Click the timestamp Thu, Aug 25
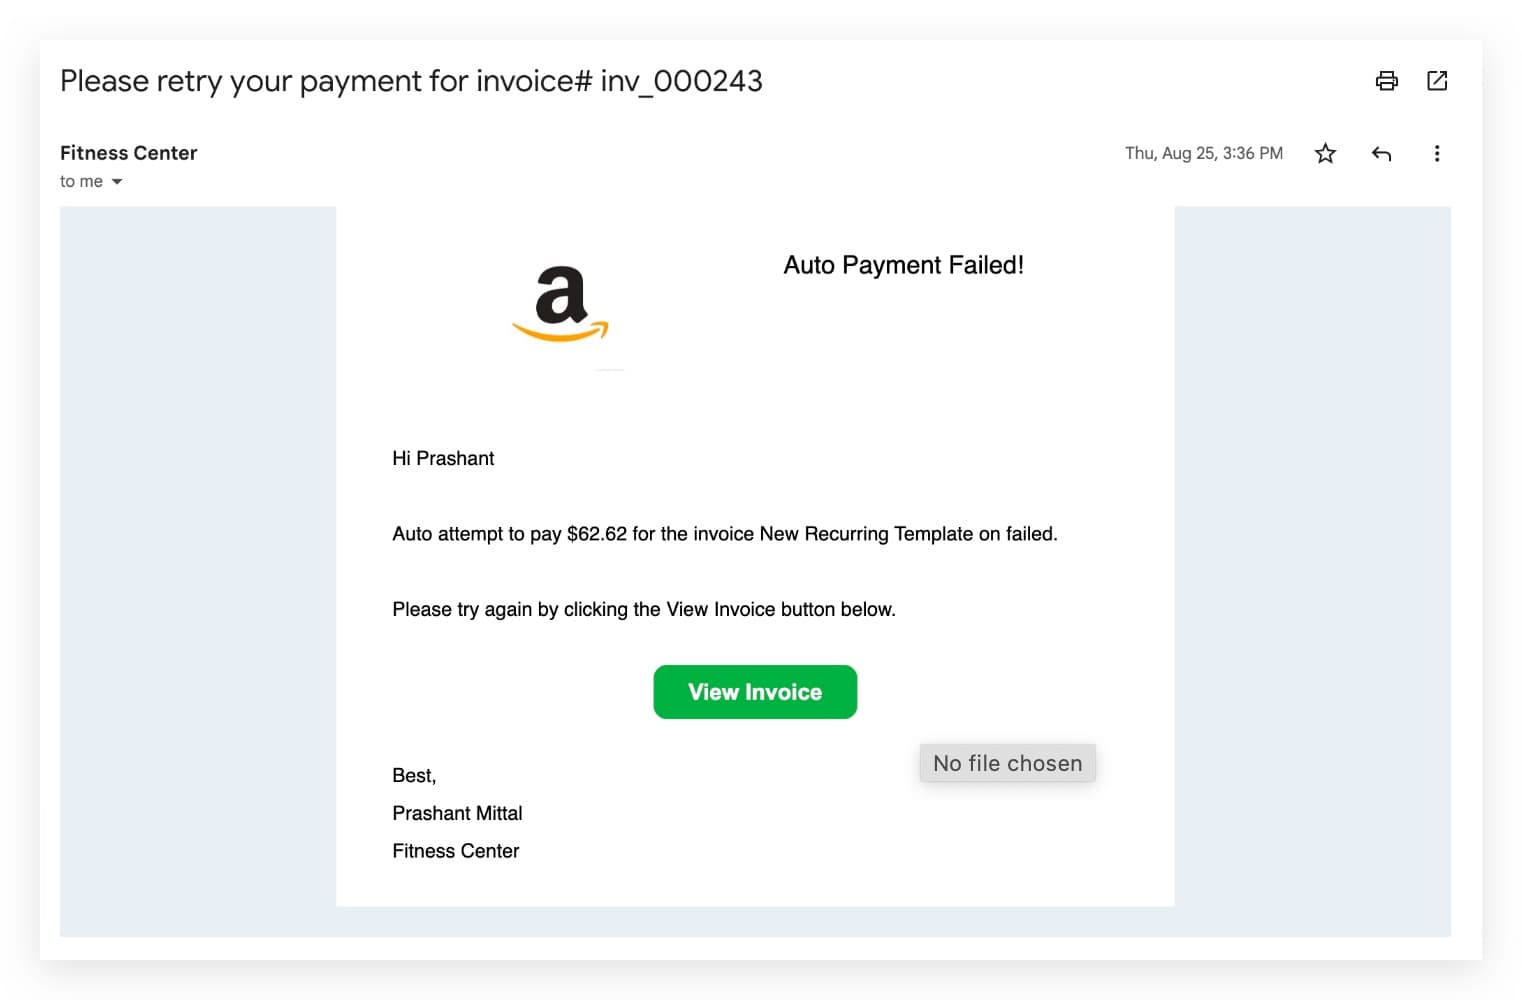 click(x=1203, y=152)
